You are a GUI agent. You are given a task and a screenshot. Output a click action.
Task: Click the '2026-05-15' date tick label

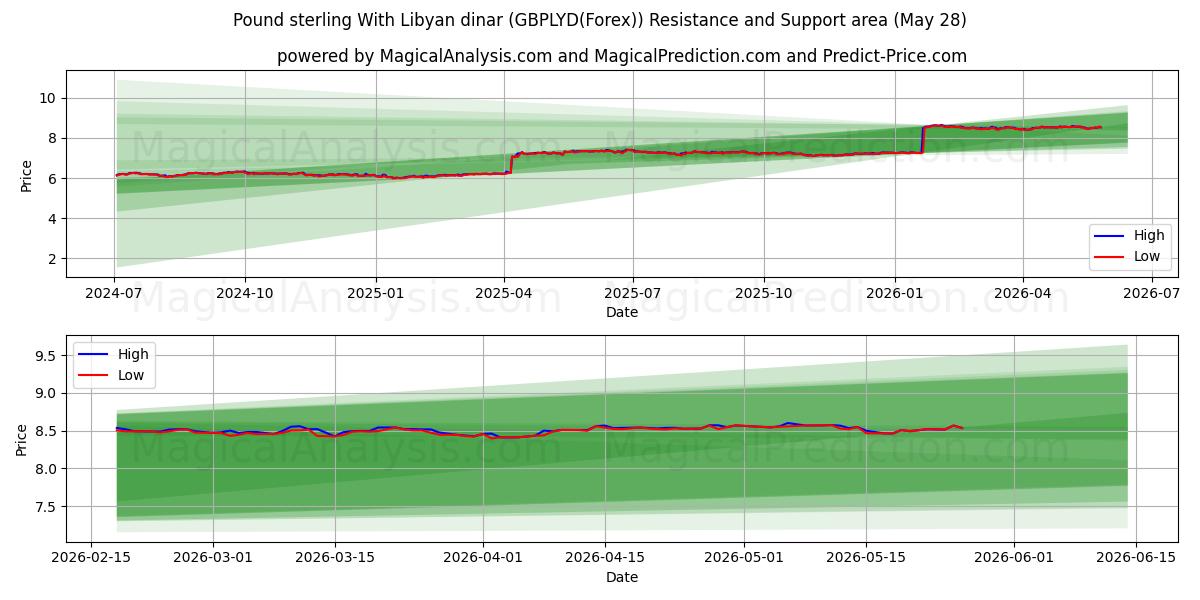[x=868, y=559]
